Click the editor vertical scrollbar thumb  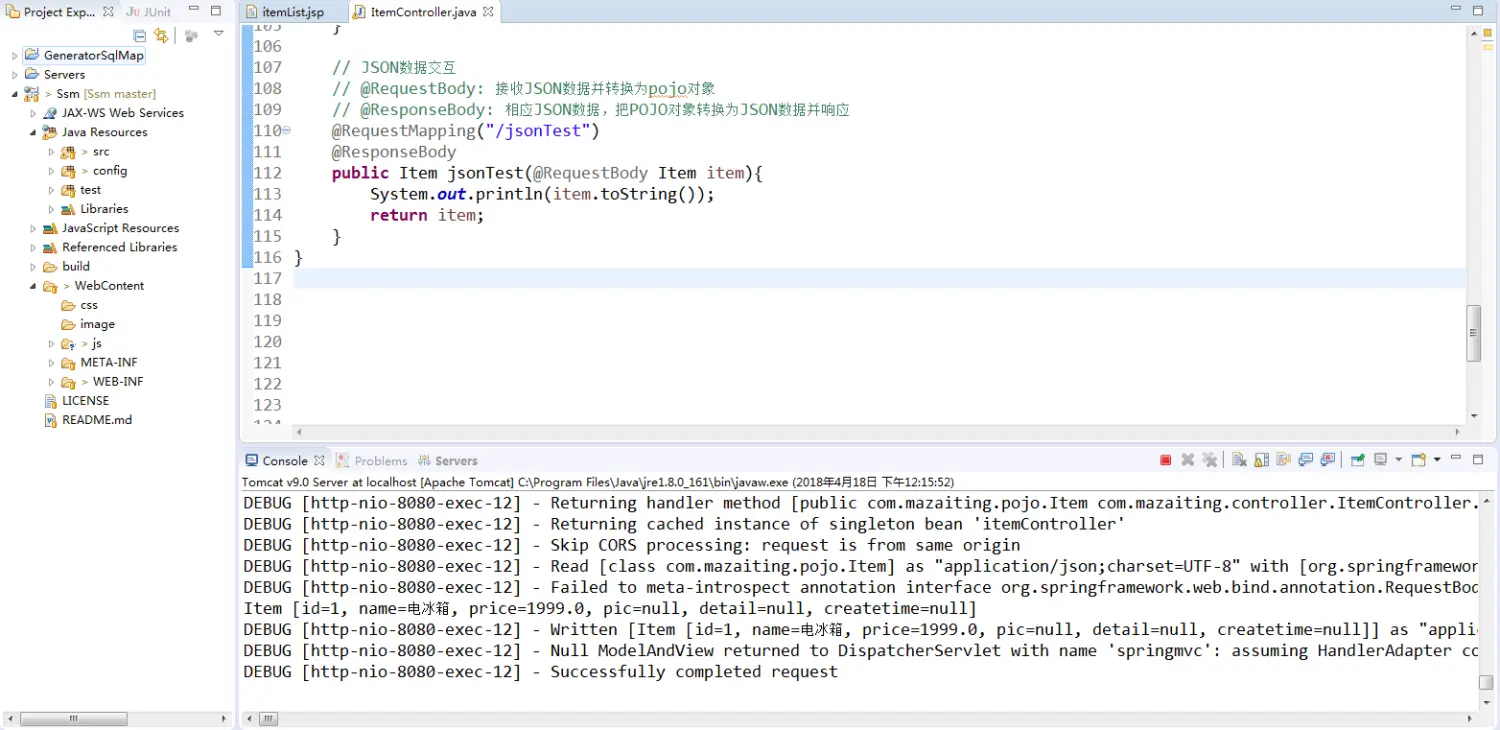point(1474,333)
